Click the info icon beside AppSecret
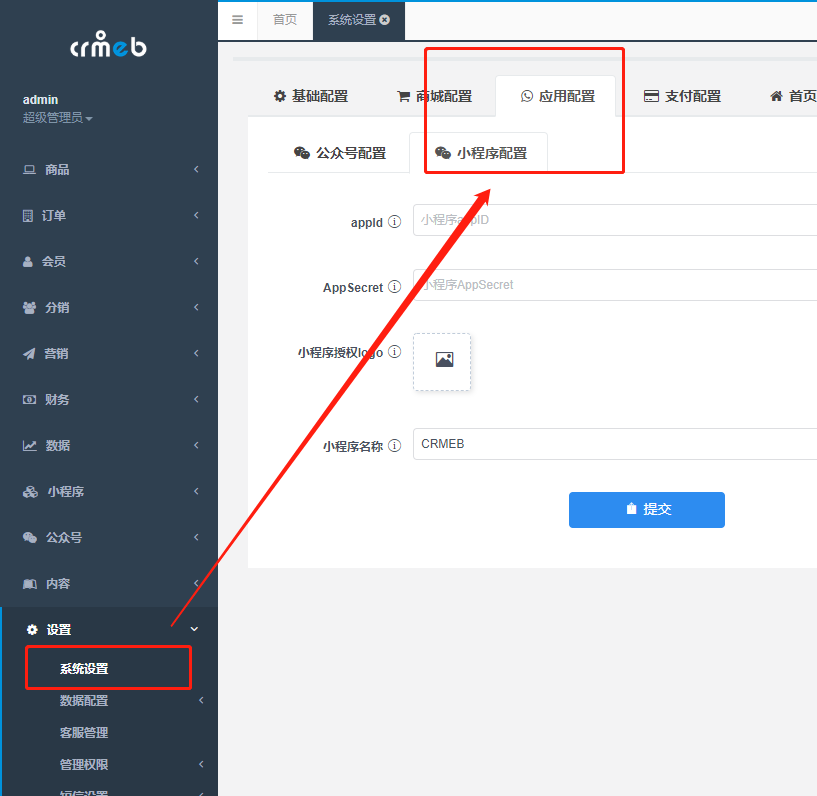The width and height of the screenshot is (817, 796). (x=396, y=286)
